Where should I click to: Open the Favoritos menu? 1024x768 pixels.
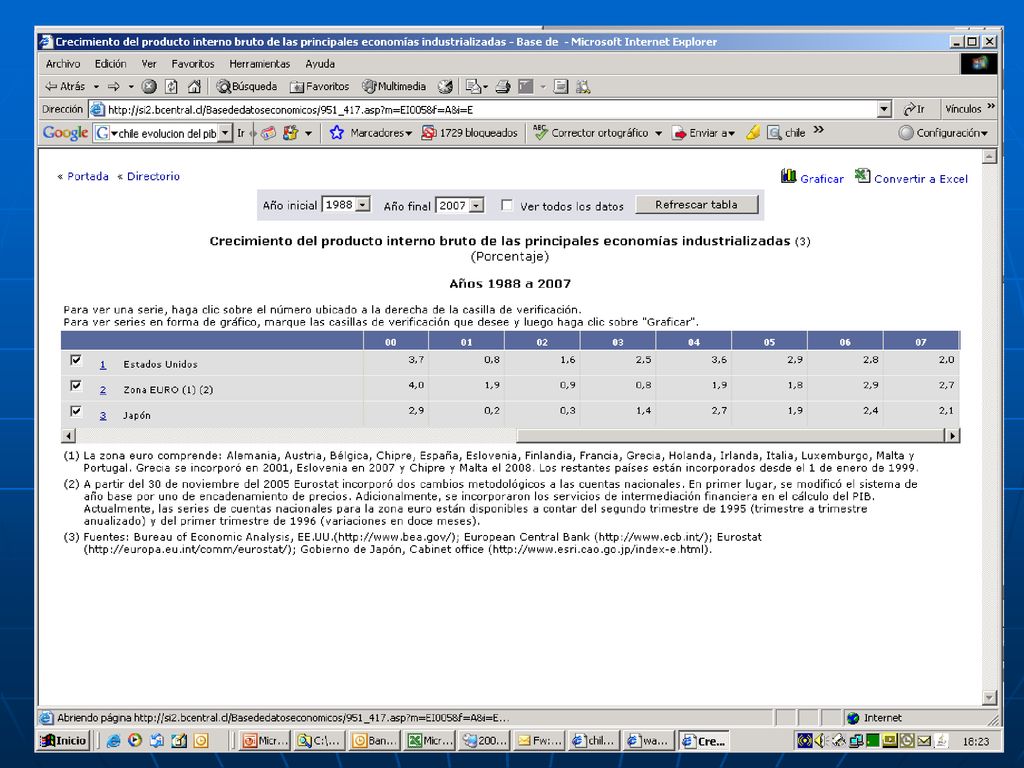click(x=193, y=63)
